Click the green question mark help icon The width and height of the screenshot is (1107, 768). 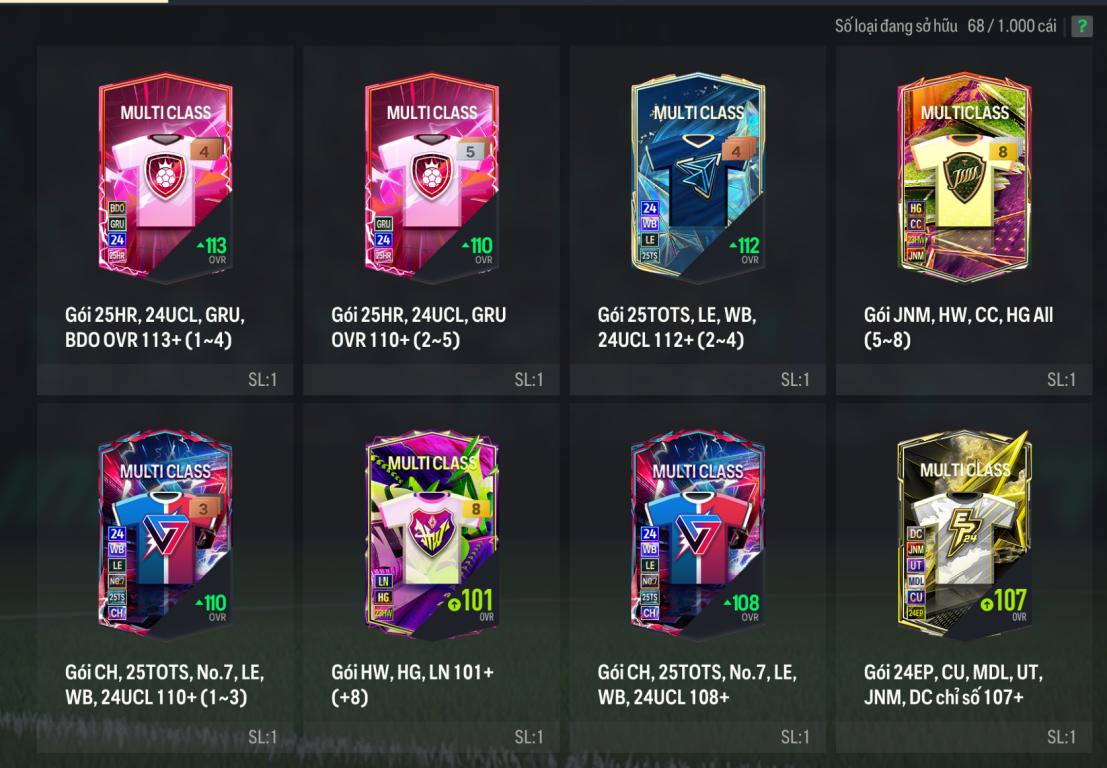click(x=1081, y=26)
